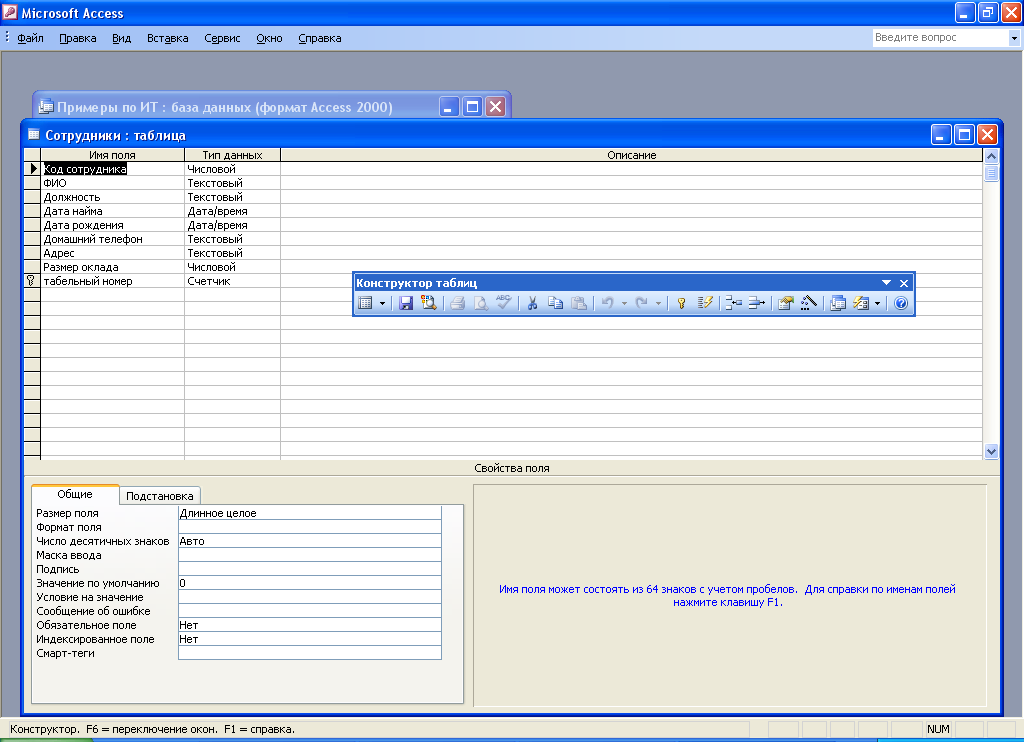Open the Справка menu
The width and height of the screenshot is (1024, 742).
(320, 38)
